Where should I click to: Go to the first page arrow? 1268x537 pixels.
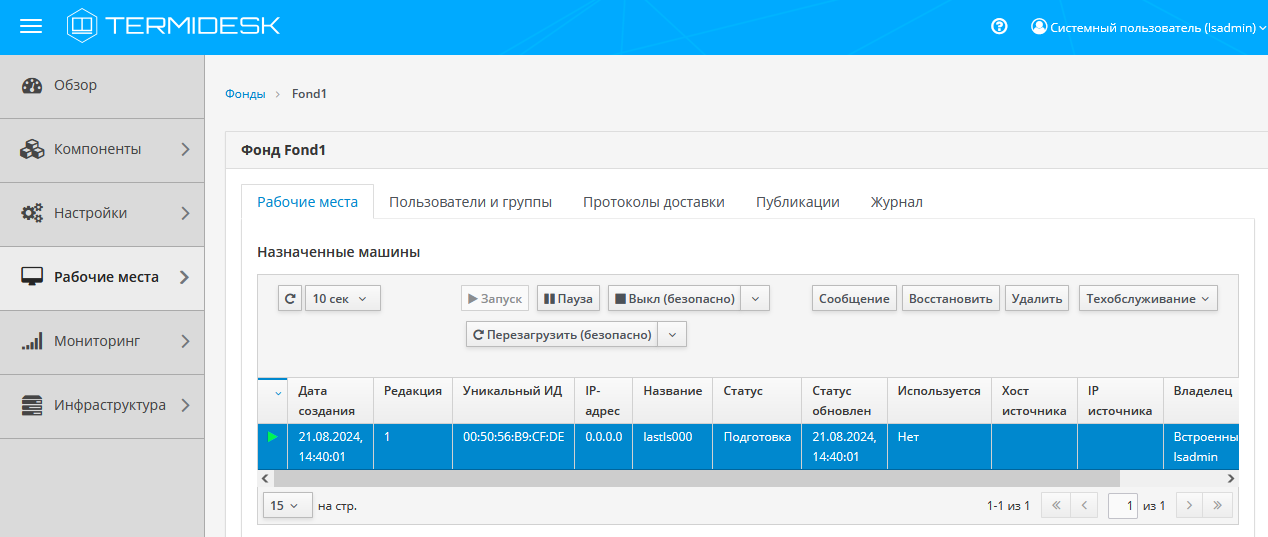(1055, 506)
